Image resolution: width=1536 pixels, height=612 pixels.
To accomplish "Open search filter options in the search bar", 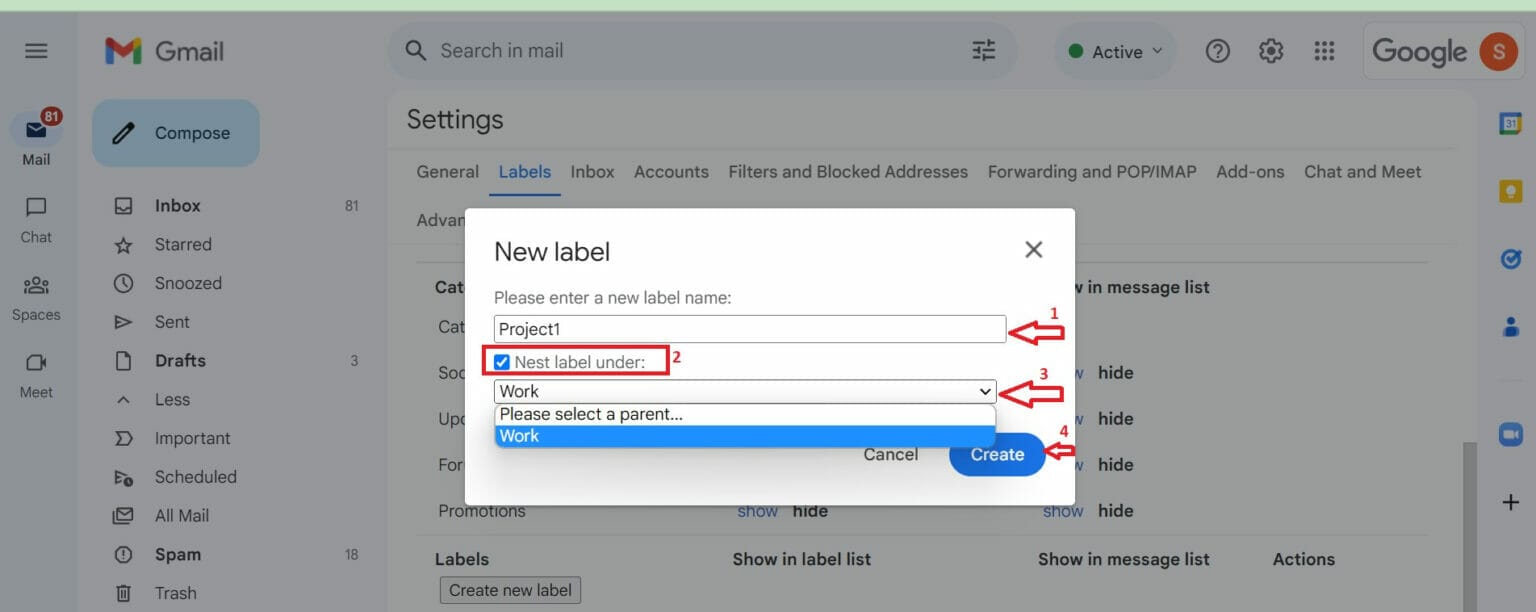I will (983, 50).
